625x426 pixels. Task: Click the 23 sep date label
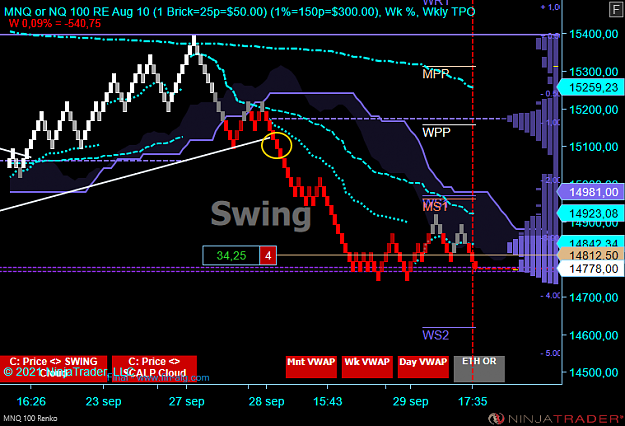coord(103,401)
